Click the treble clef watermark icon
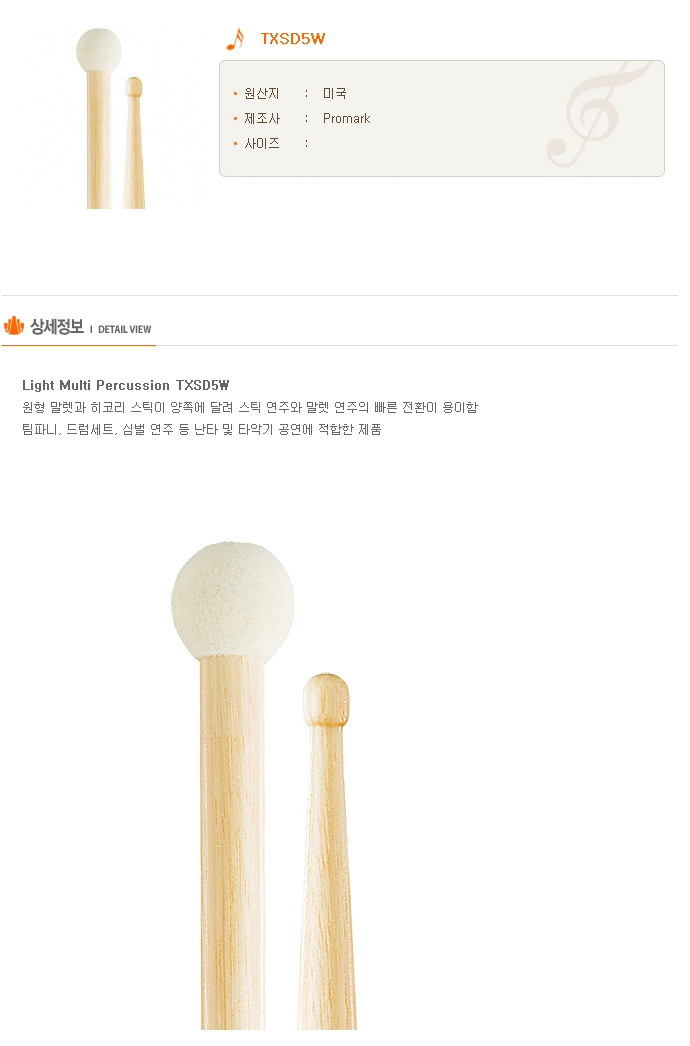The image size is (690, 1046). click(x=599, y=114)
